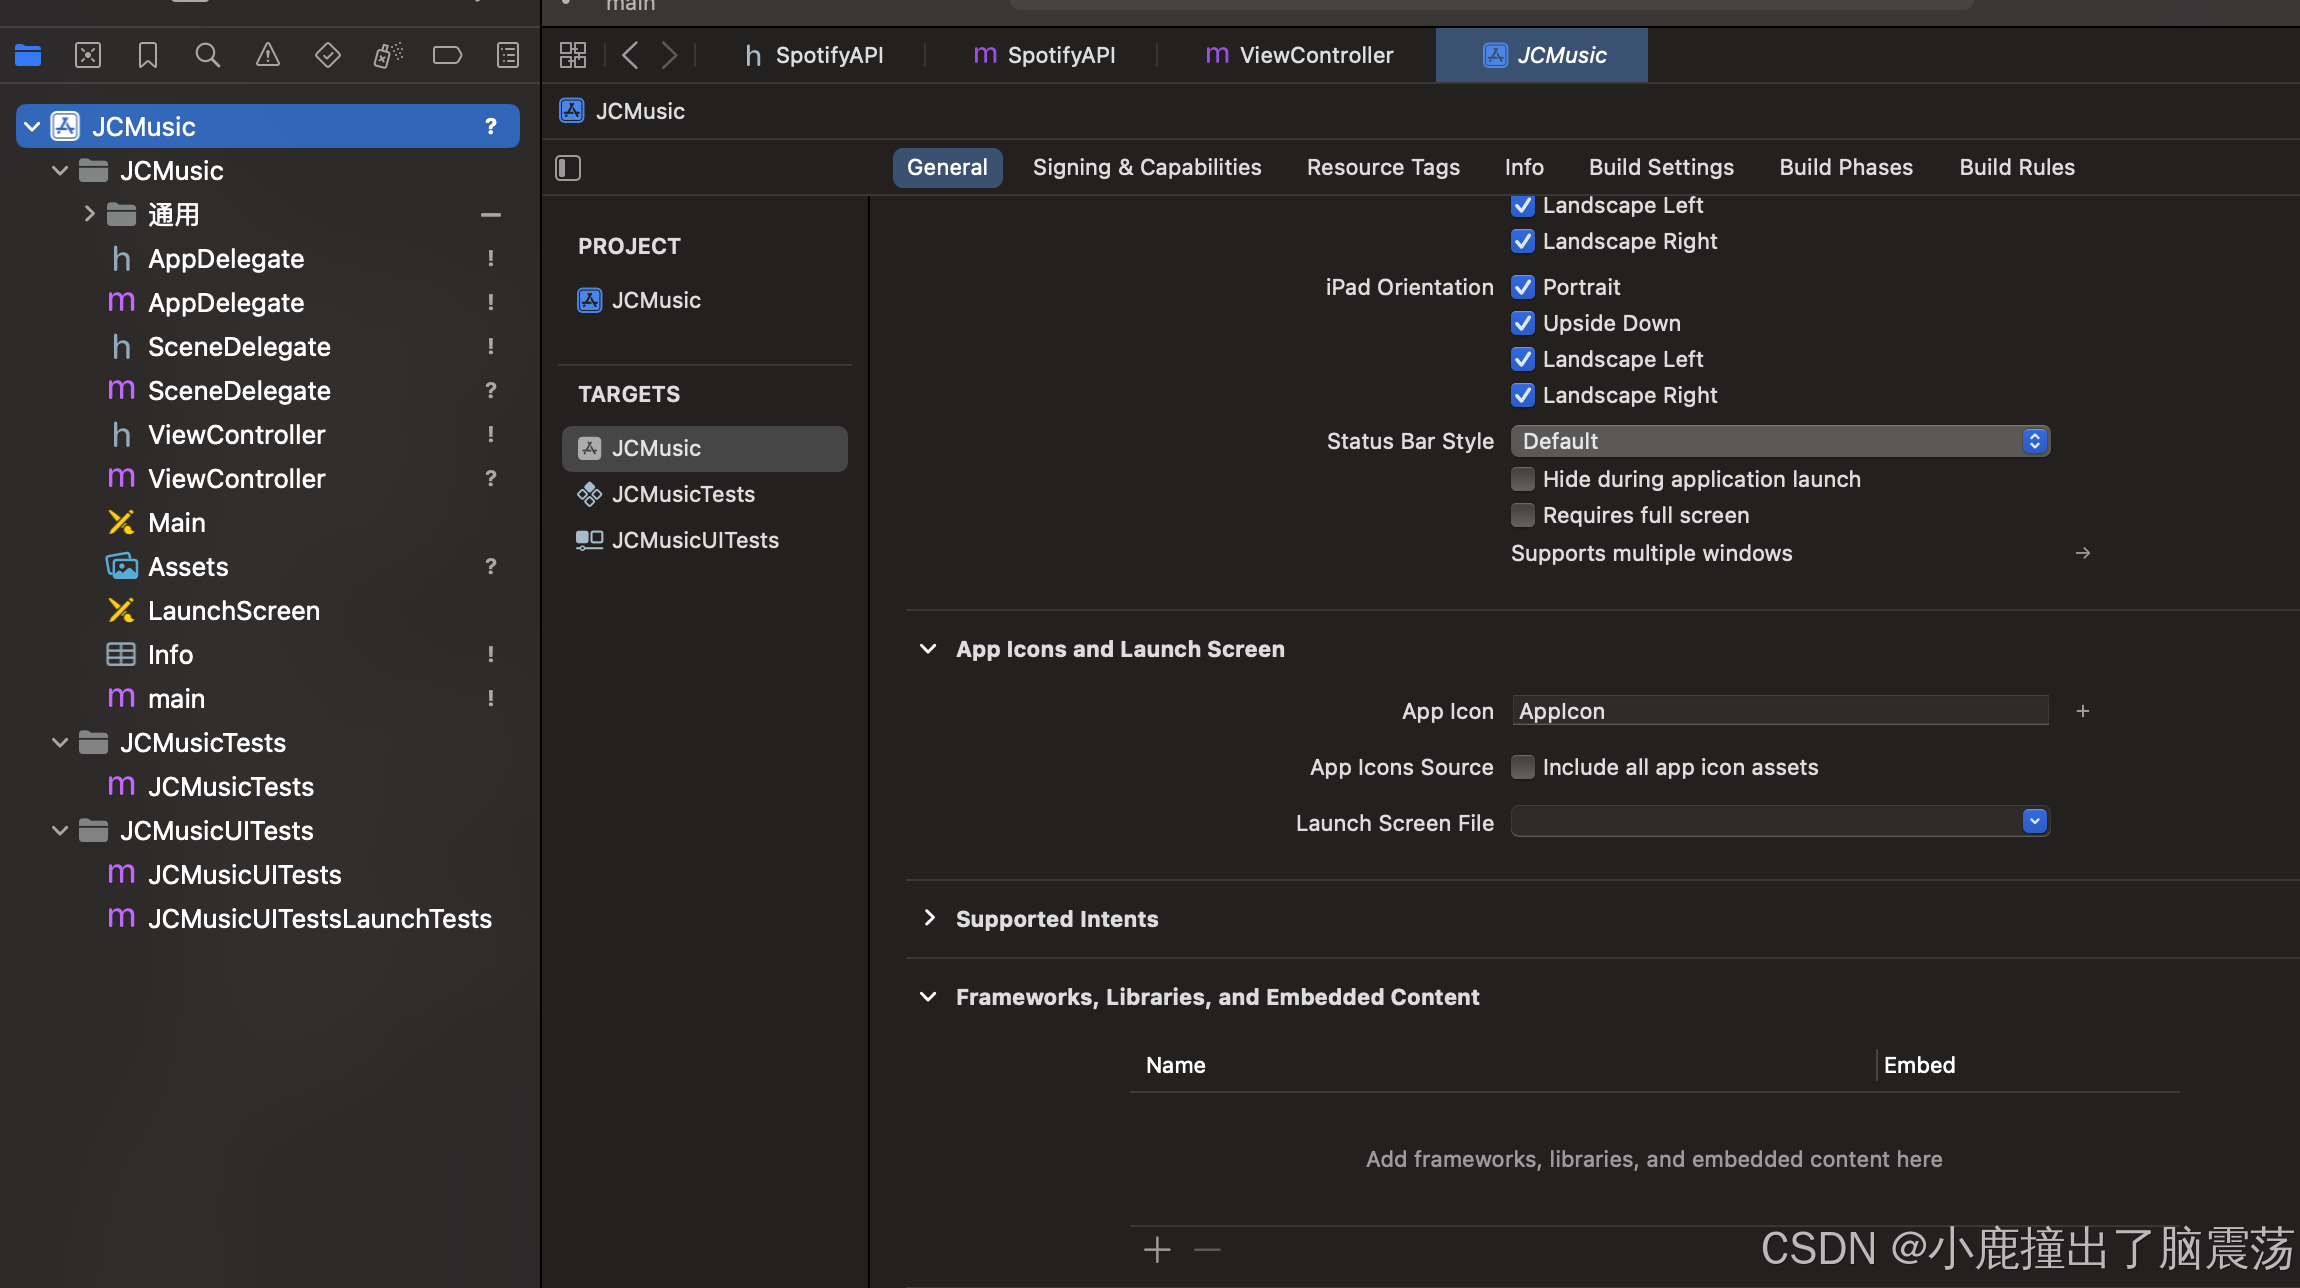Click the General tab in project settings
Screen dimensions: 2300x1288
(x=948, y=166)
